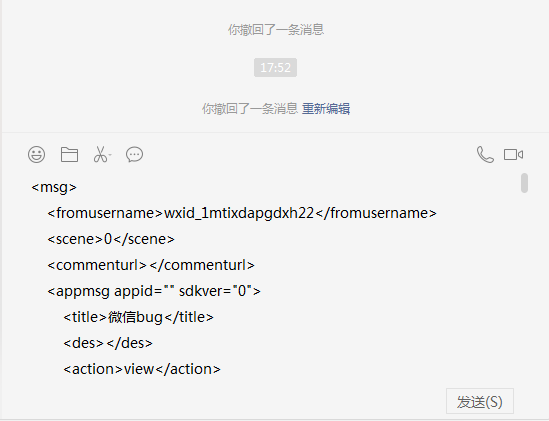Screen dimensions: 549x421
Task: Click the recall notice beside 重新编辑
Action: click(250, 109)
